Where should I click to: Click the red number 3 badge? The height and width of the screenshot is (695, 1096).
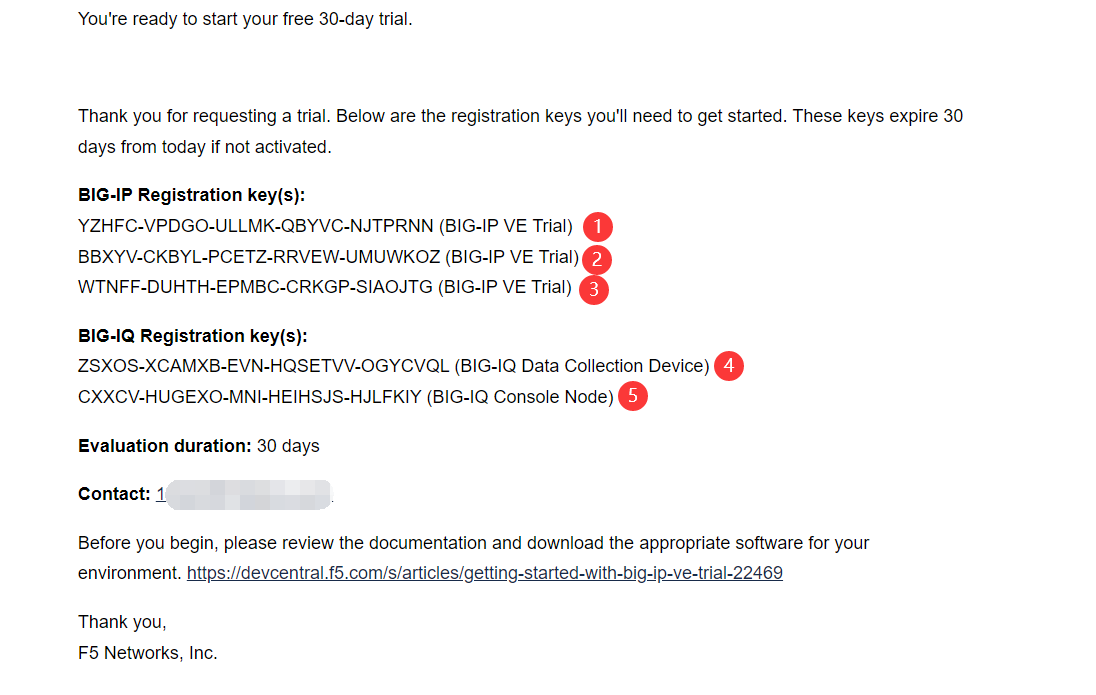[x=594, y=289]
